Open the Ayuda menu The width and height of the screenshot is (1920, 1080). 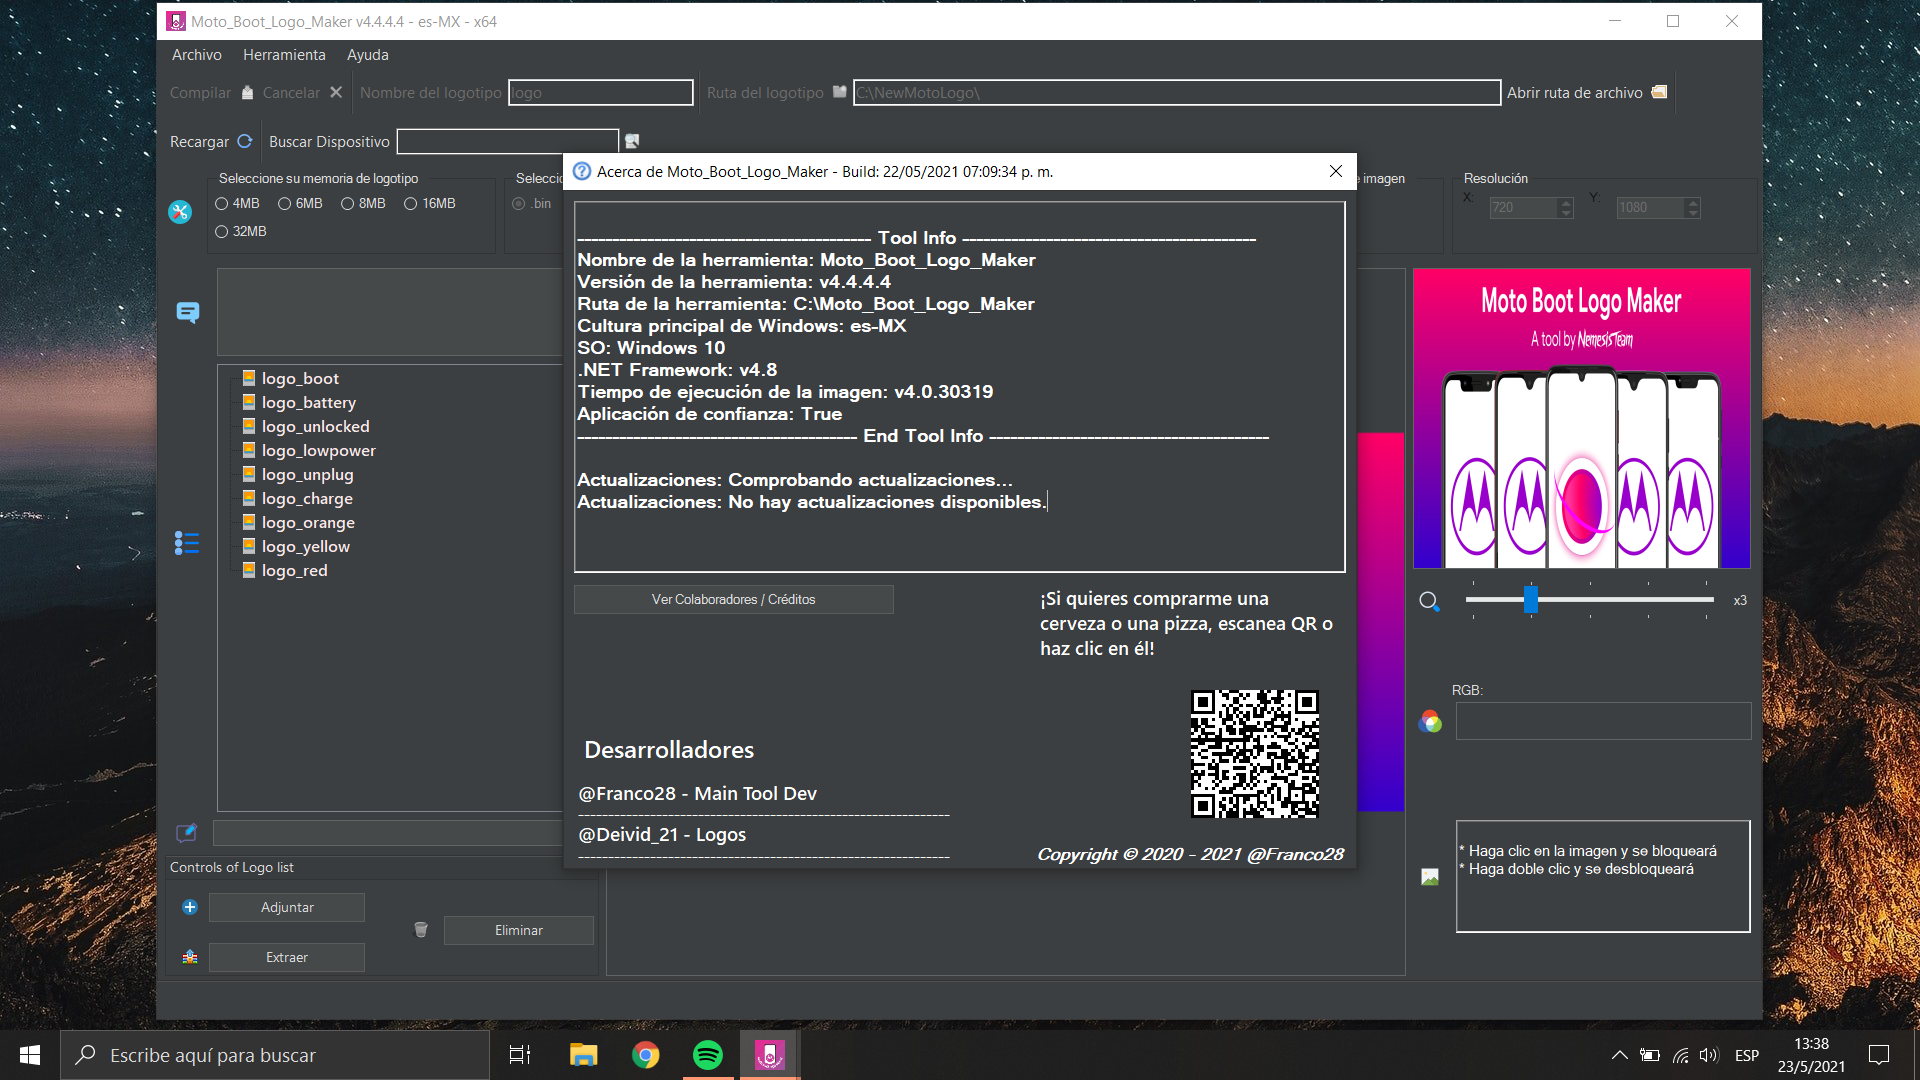367,55
